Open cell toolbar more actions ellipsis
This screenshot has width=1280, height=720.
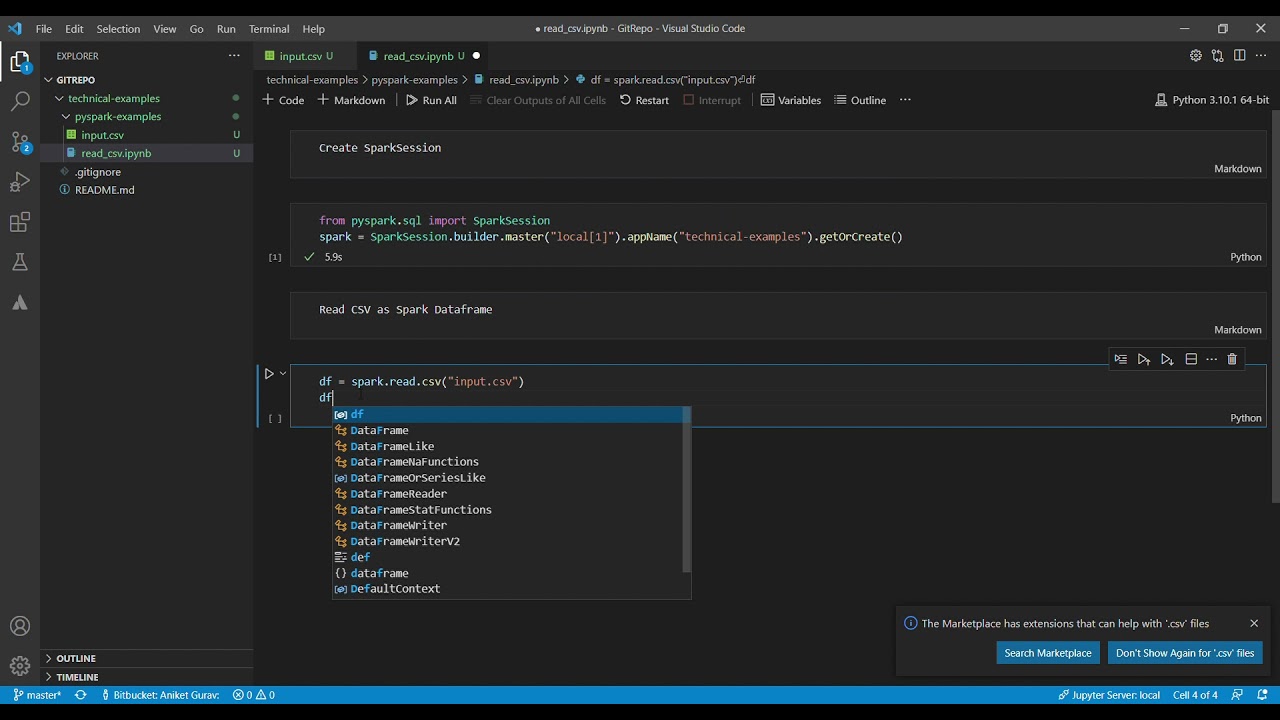coord(1212,359)
